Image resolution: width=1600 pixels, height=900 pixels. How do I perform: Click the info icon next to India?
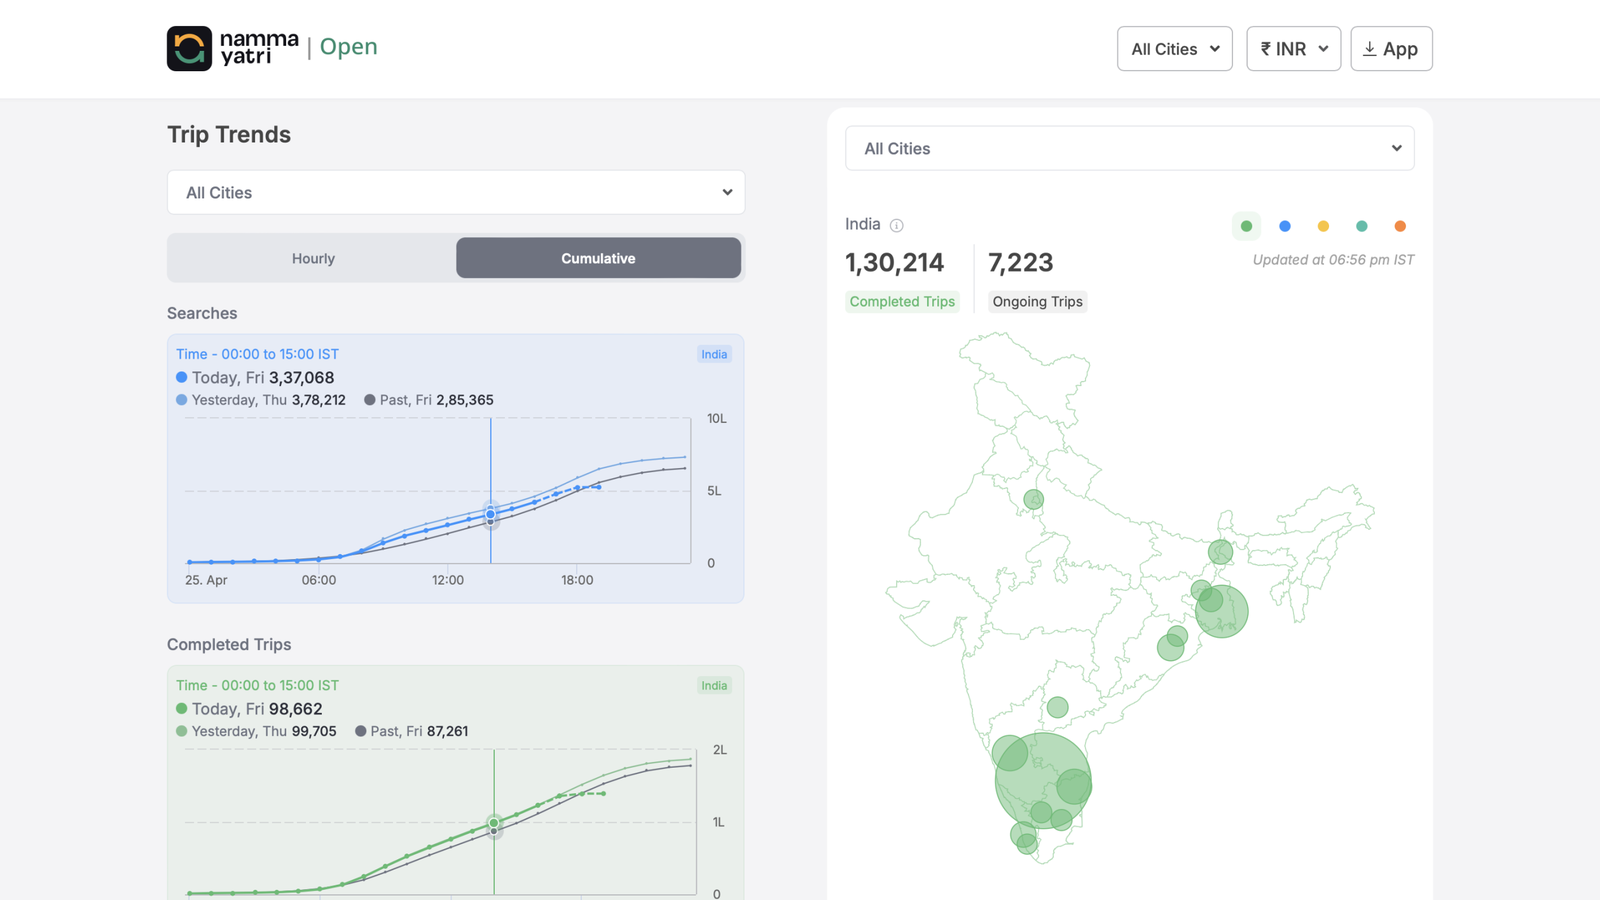897,225
